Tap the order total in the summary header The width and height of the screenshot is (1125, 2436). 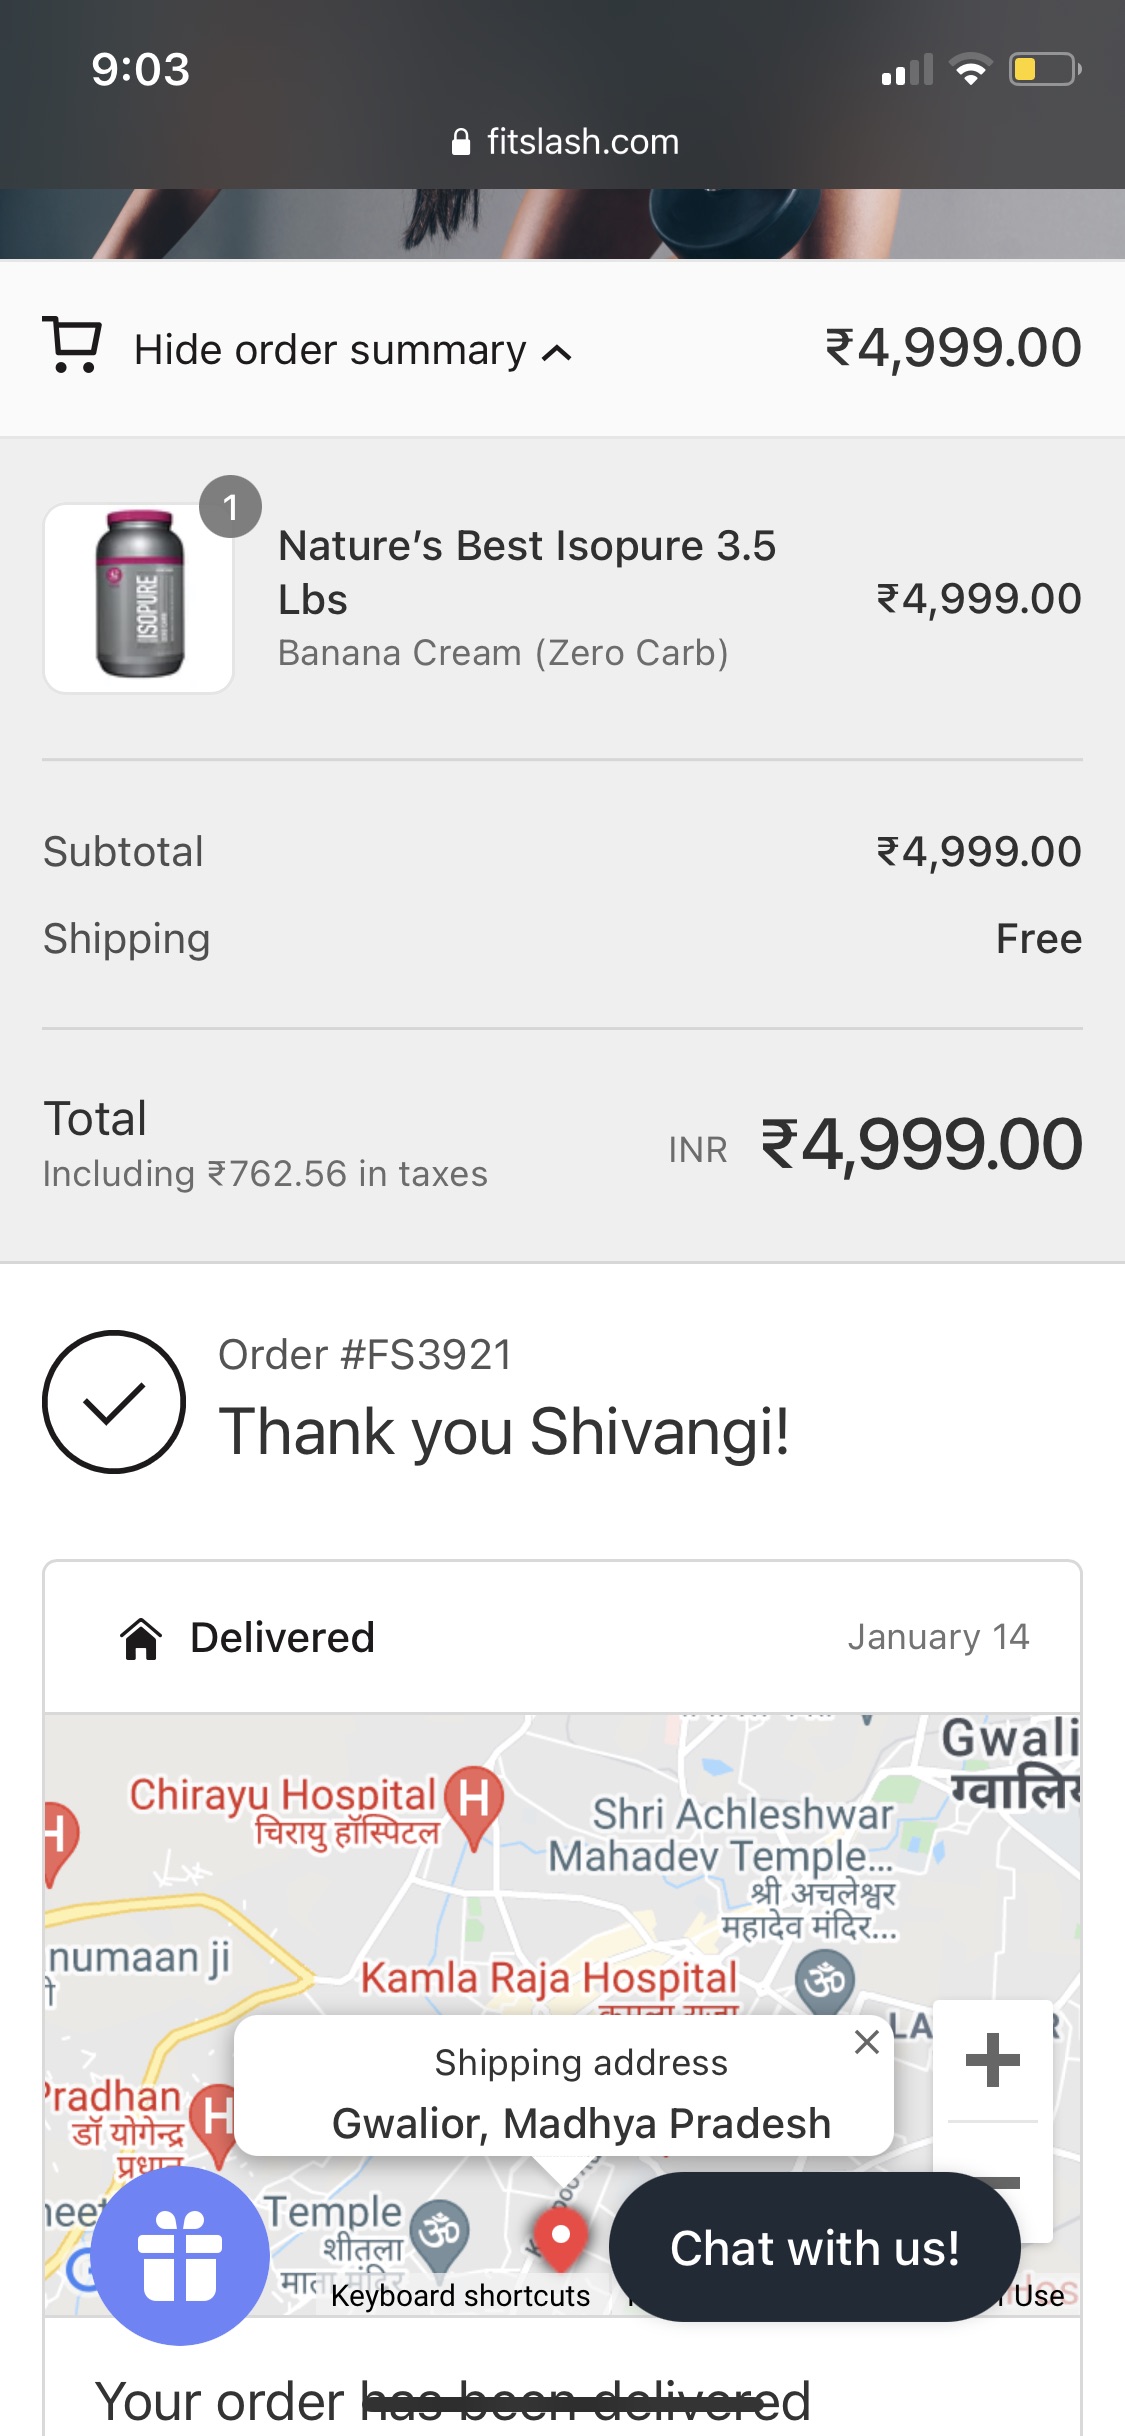pos(952,348)
